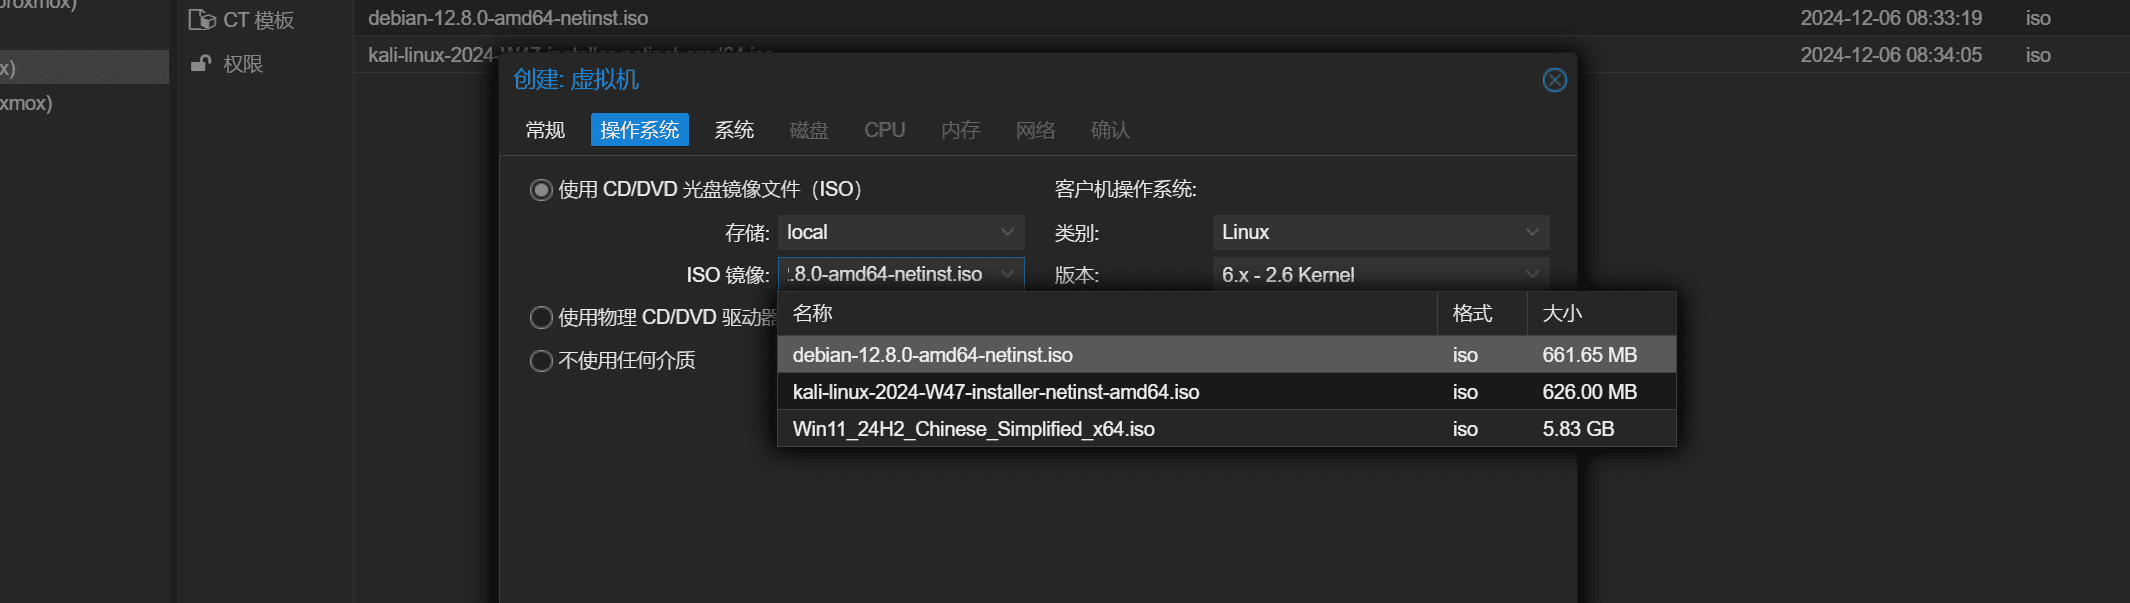Image resolution: width=2130 pixels, height=603 pixels.
Task: Select debian iso row in background storage list
Action: click(1241, 18)
